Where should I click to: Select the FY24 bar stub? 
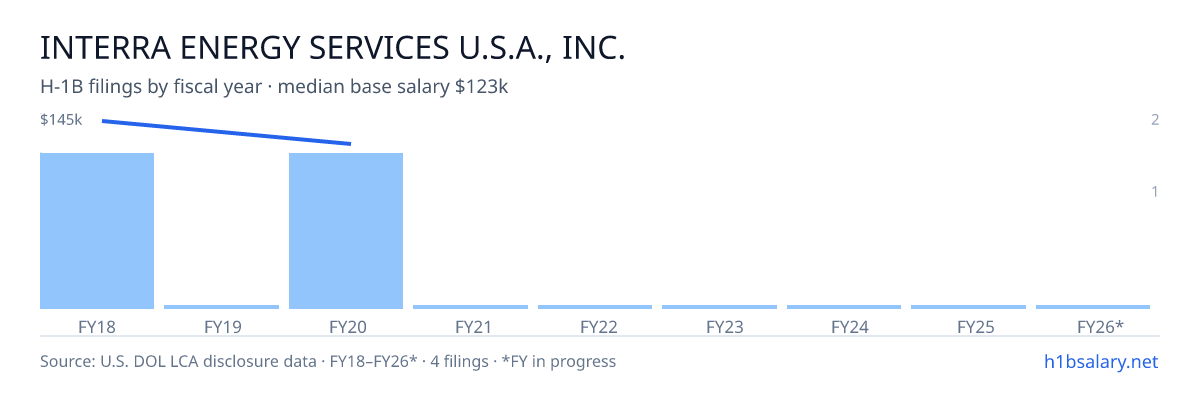click(x=844, y=307)
